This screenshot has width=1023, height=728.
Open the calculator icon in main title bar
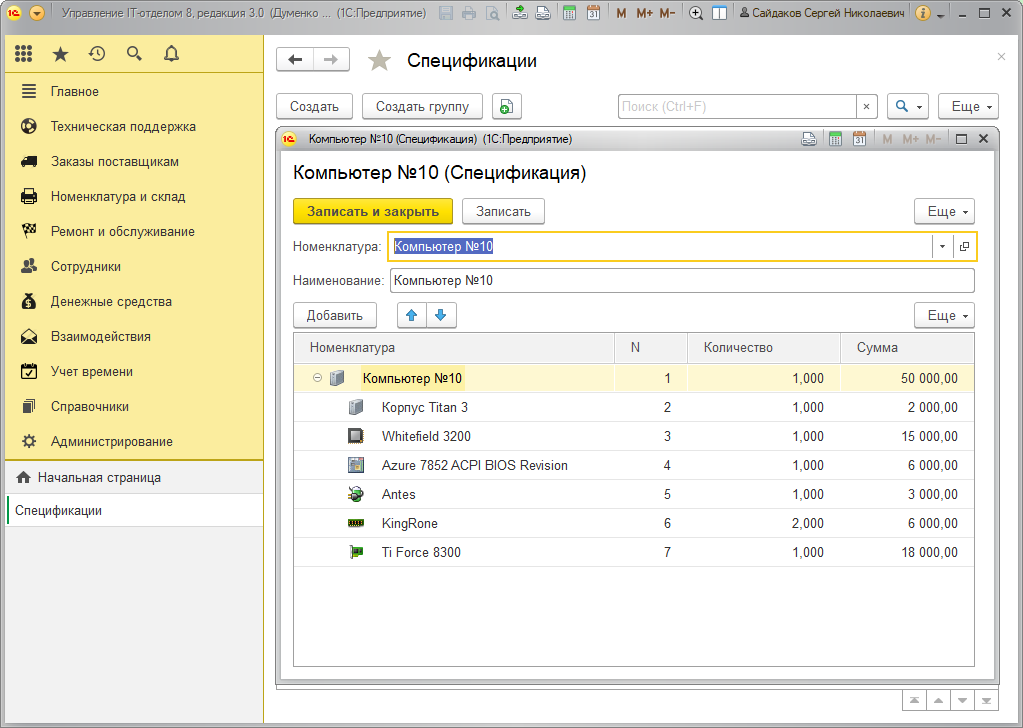(x=570, y=12)
